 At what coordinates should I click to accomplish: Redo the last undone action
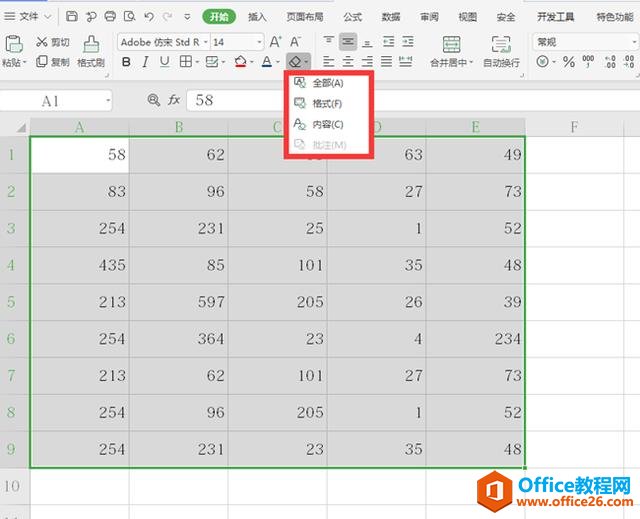(x=167, y=16)
